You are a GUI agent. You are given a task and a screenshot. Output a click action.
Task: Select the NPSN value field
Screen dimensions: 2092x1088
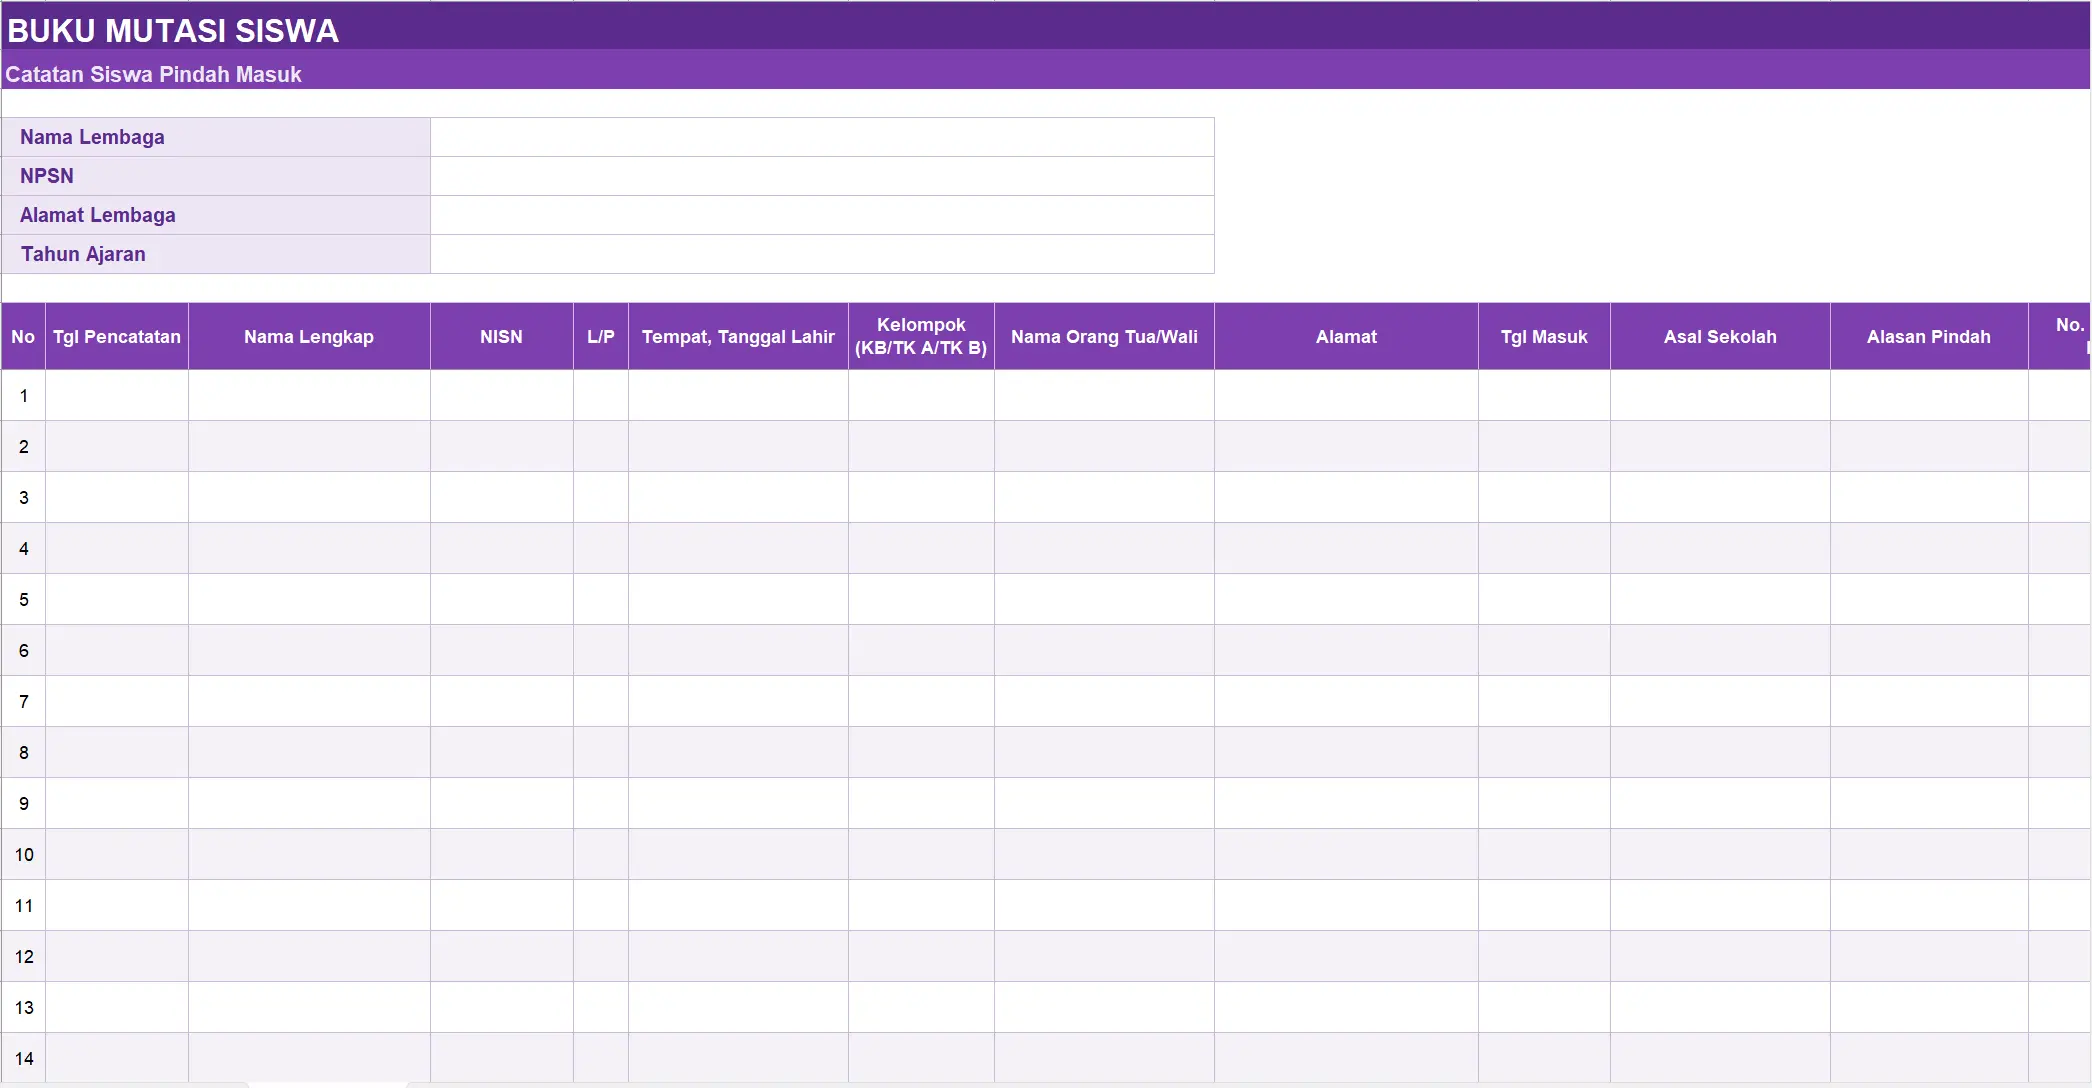tap(822, 176)
